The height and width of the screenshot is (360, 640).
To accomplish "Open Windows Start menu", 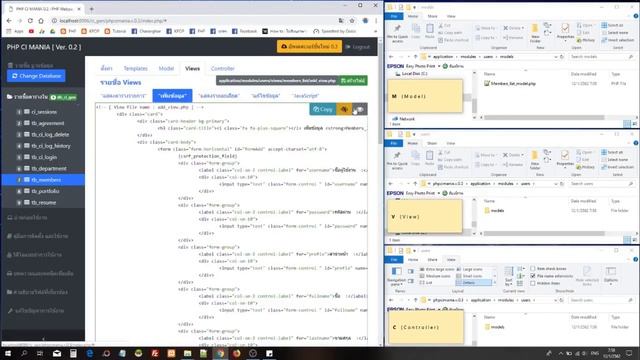I will tap(8, 353).
